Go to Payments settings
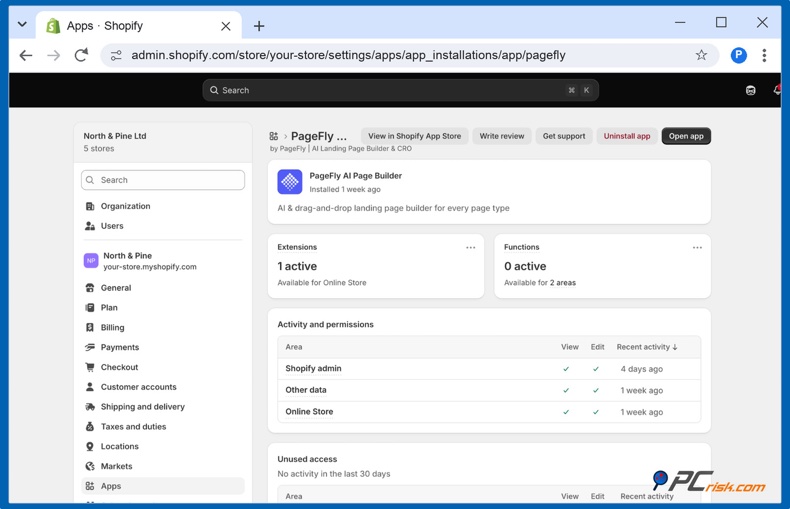Viewport: 790px width, 509px height. [163, 347]
